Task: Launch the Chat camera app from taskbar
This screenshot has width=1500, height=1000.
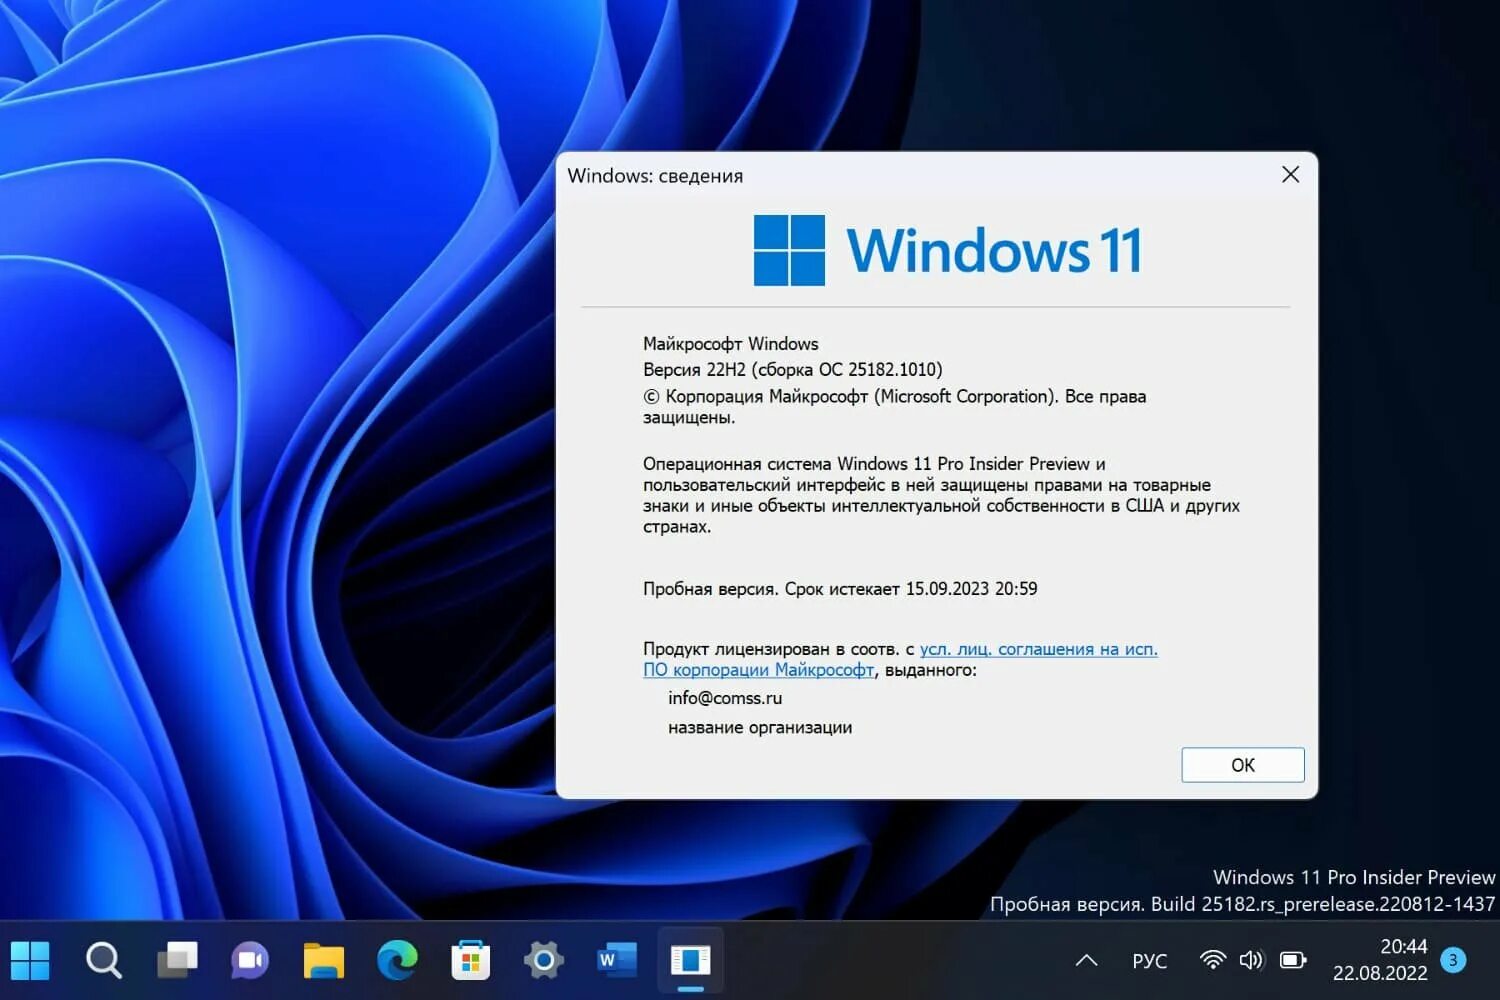Action: pos(250,961)
